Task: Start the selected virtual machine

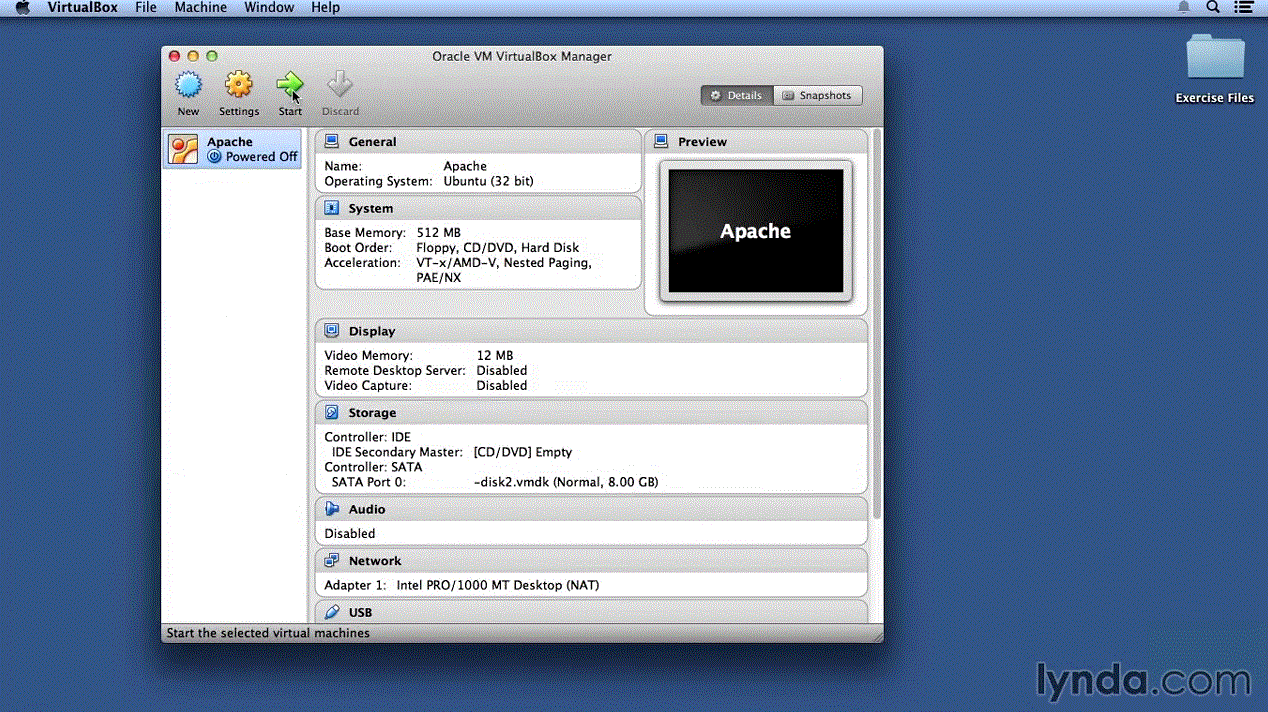Action: pos(290,86)
